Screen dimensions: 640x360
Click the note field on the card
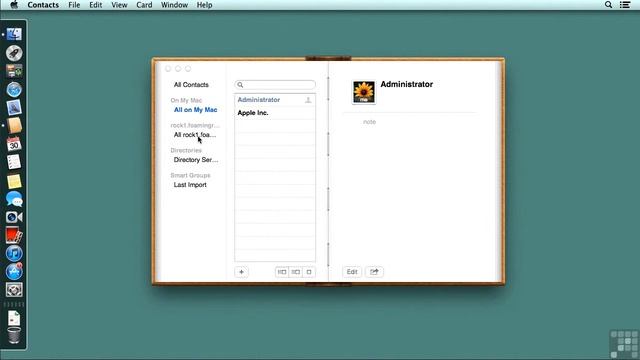tap(369, 122)
